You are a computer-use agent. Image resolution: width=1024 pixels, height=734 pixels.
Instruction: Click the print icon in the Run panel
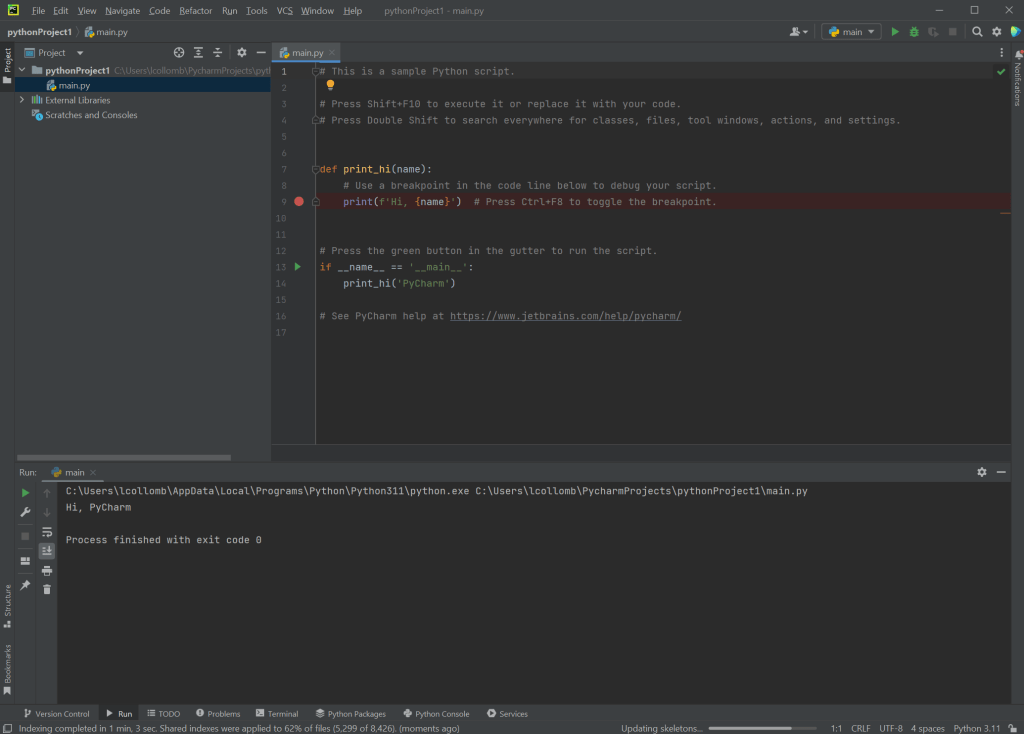point(47,571)
